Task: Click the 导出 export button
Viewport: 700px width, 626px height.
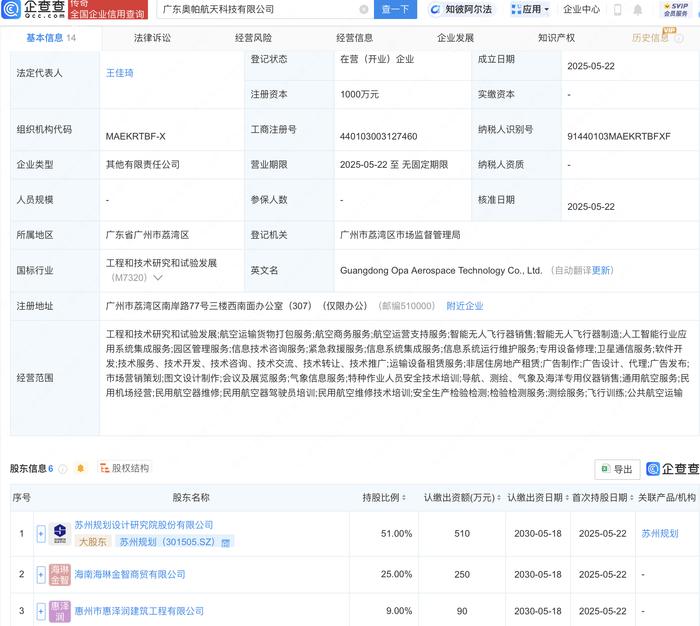Action: (617, 469)
